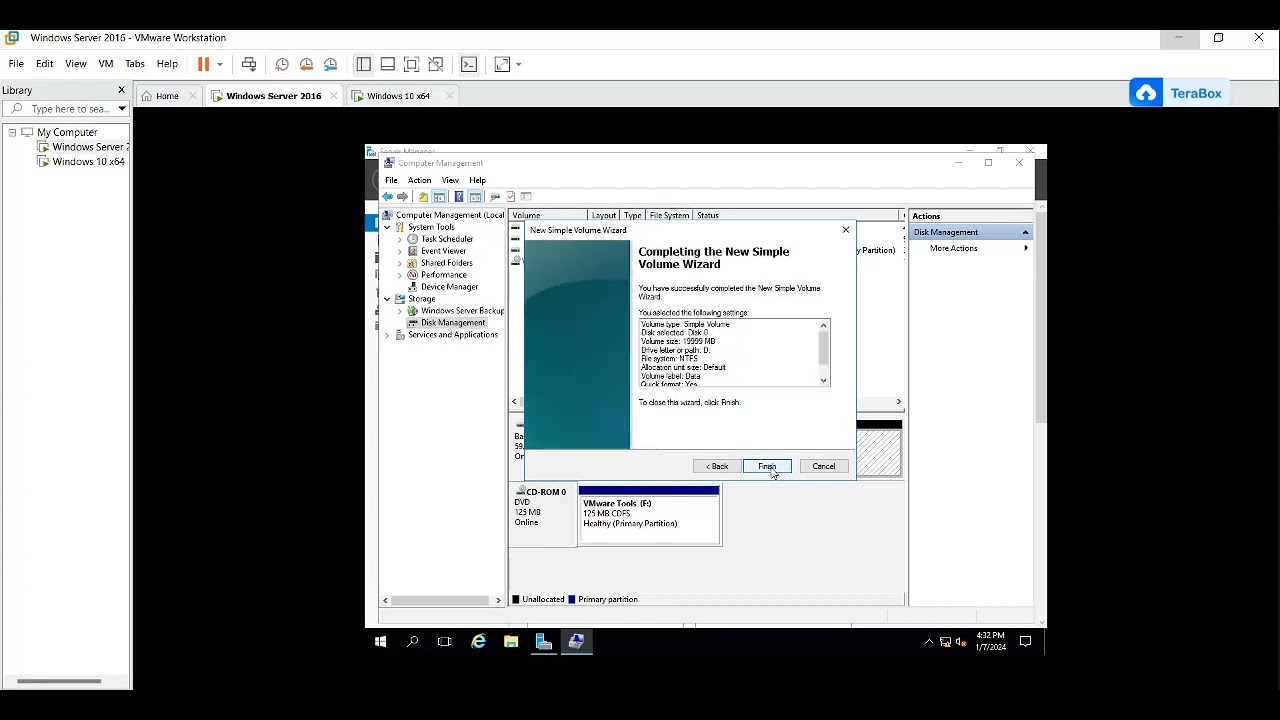This screenshot has width=1280, height=720.
Task: Open VMware File menu
Action: pyautogui.click(x=16, y=64)
